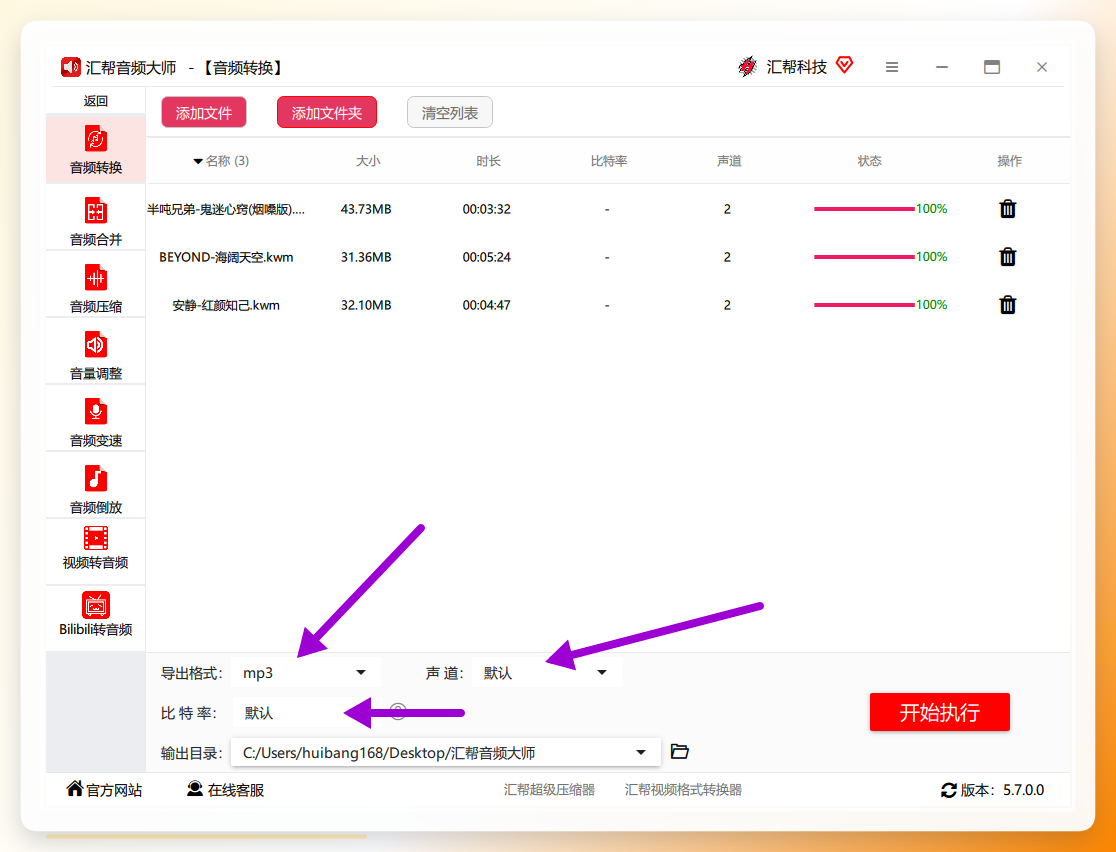Click the 官方网站 home icon
Image resolution: width=1116 pixels, height=852 pixels.
tap(75, 789)
